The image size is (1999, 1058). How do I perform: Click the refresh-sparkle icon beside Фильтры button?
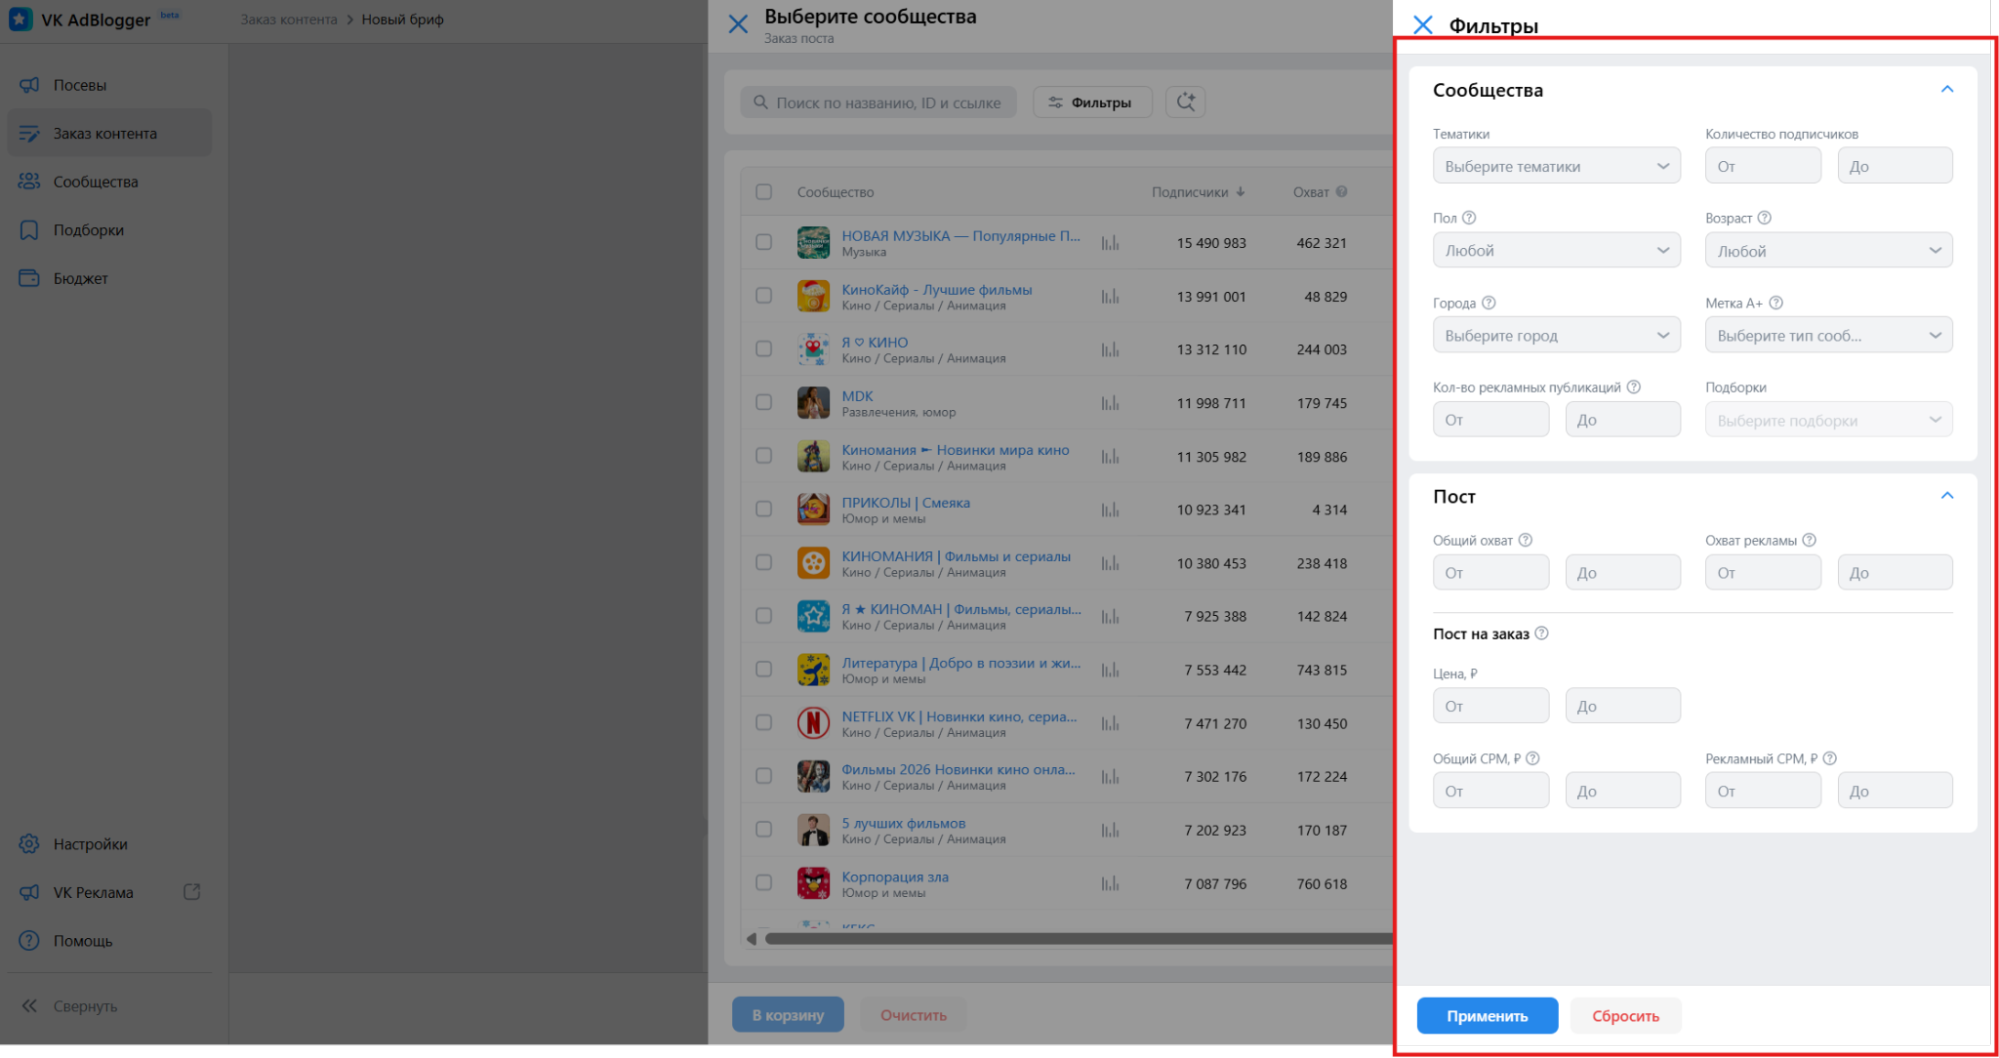pyautogui.click(x=1185, y=102)
